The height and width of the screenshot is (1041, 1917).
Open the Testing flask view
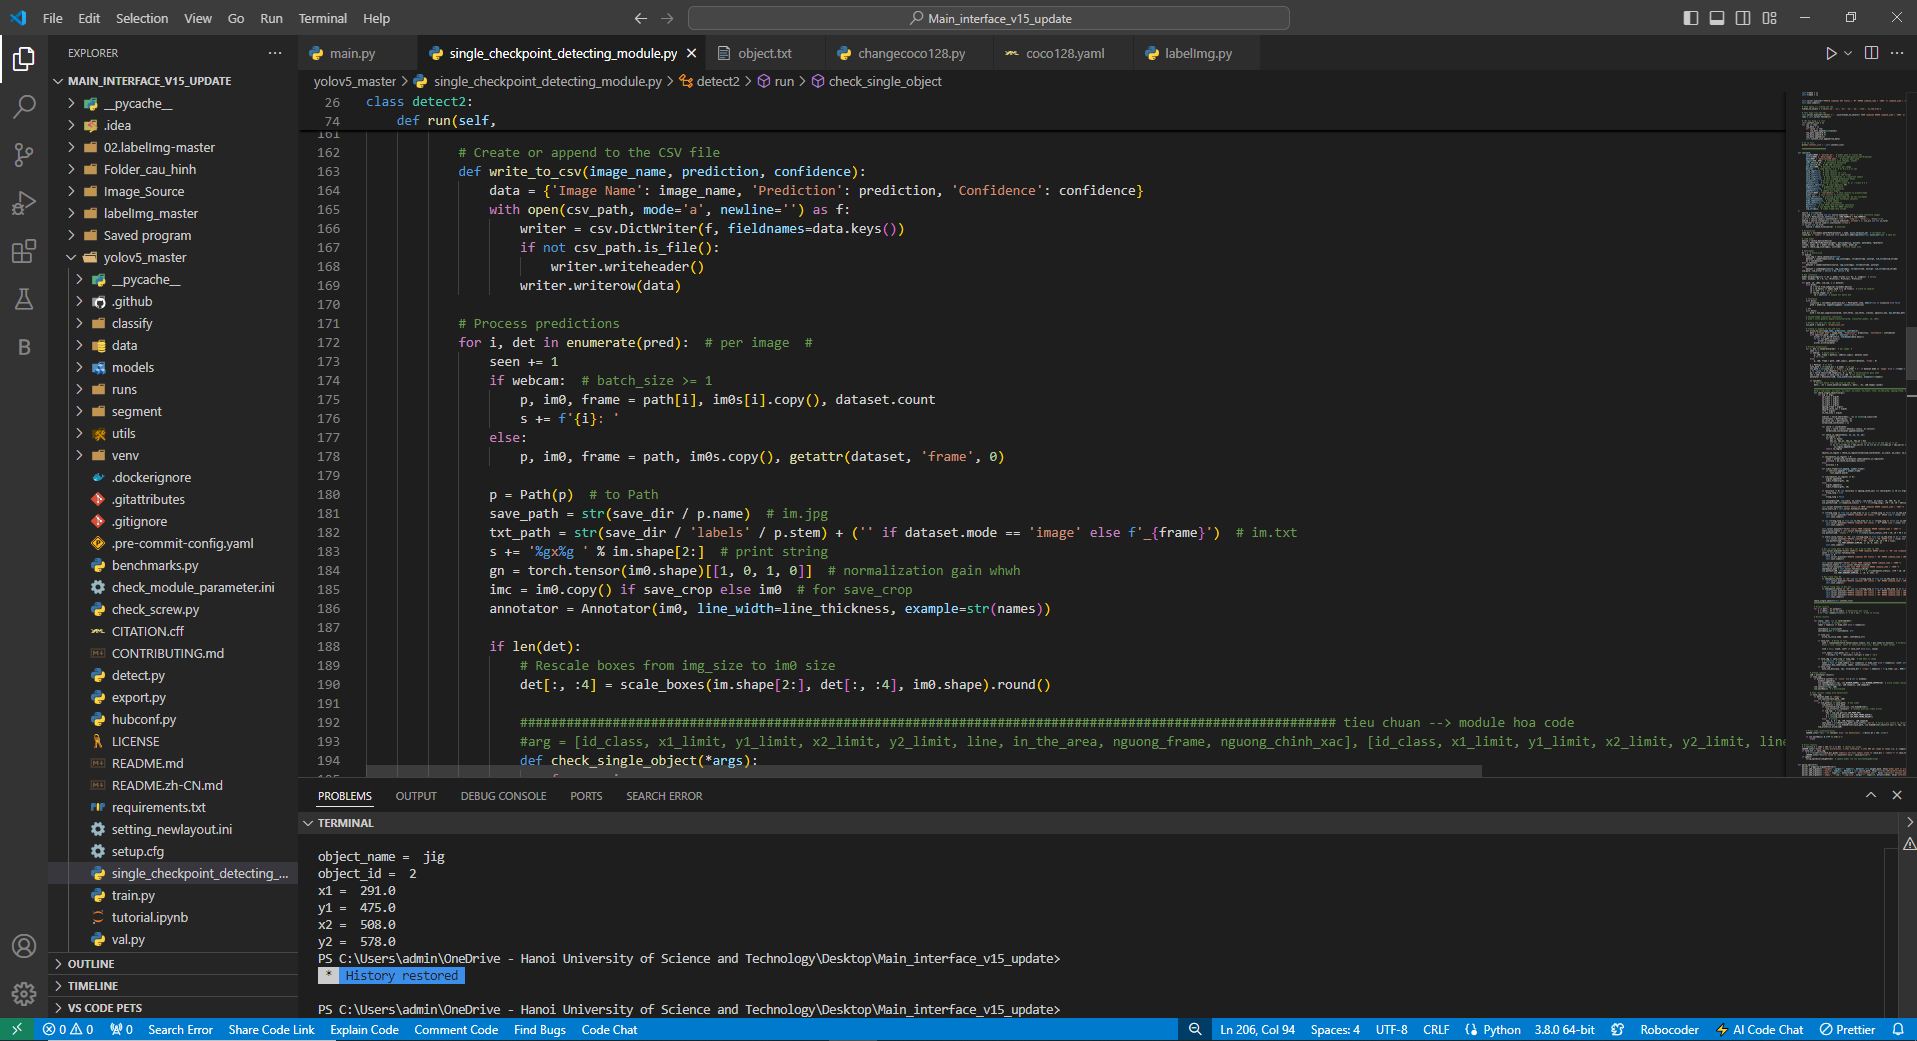(24, 299)
